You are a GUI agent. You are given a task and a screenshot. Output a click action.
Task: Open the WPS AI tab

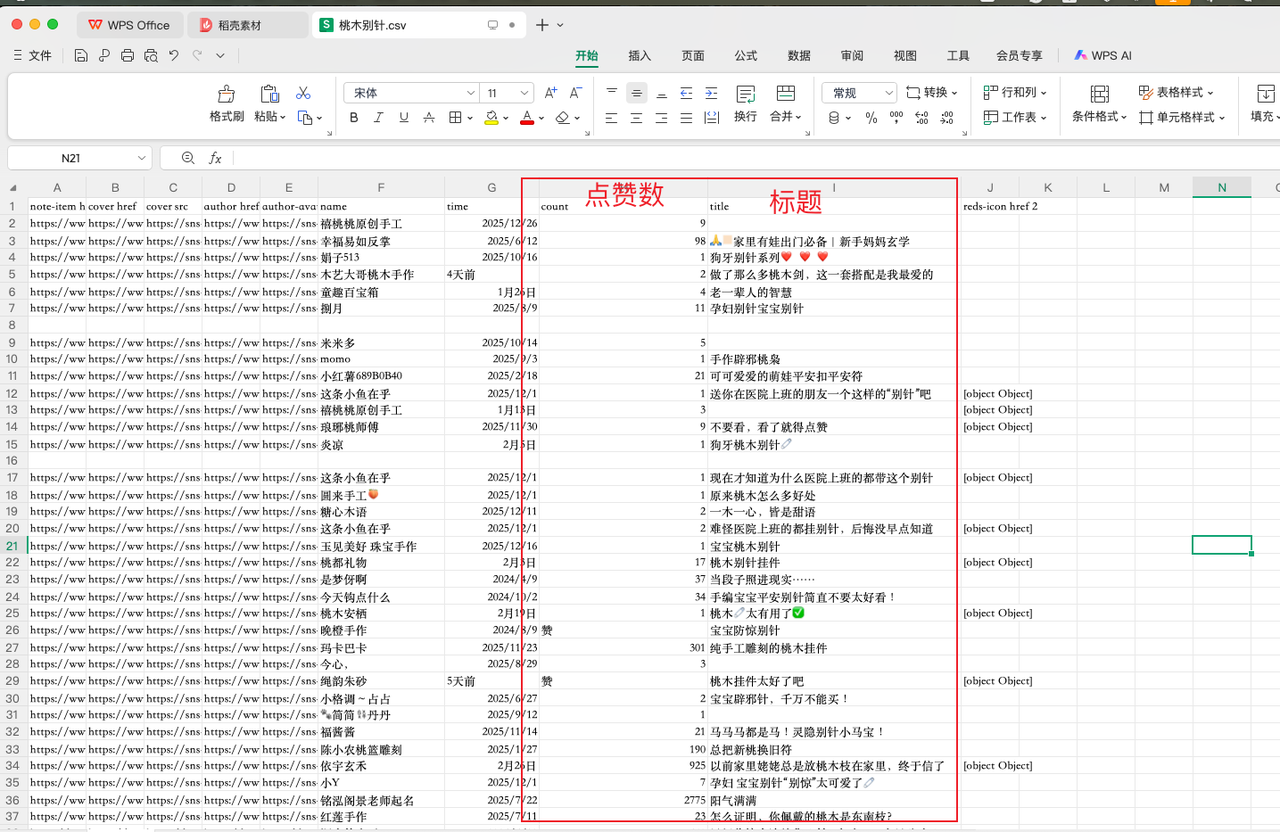1103,56
